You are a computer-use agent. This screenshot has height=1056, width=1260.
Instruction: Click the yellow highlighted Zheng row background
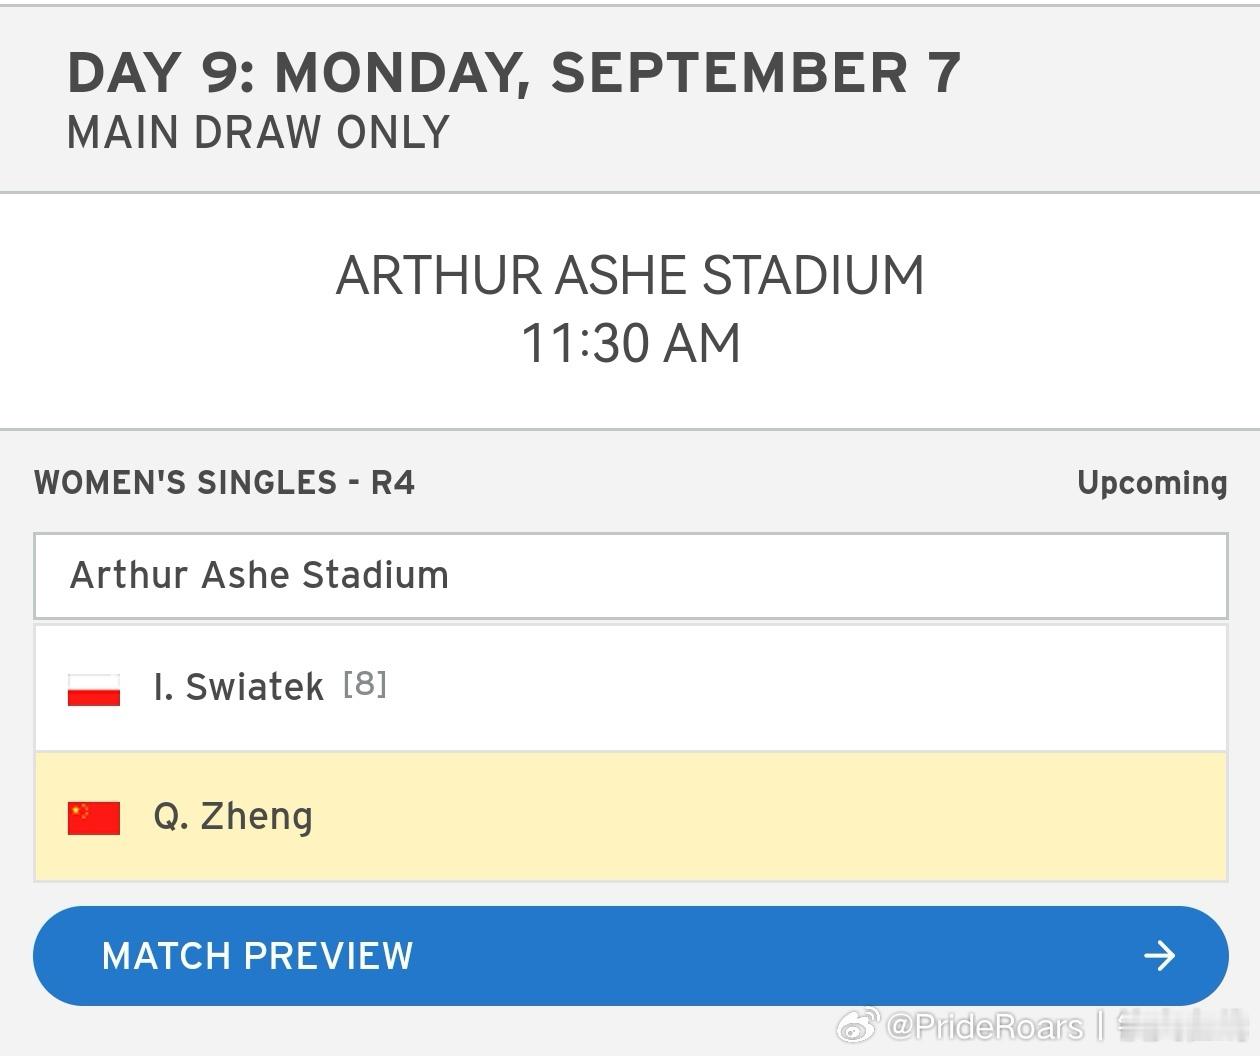[x=631, y=817]
